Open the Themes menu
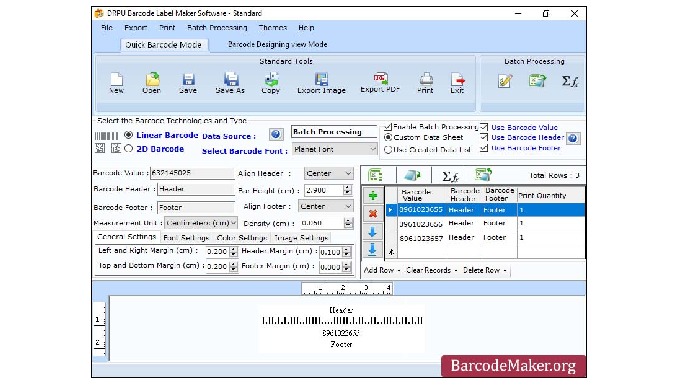The width and height of the screenshot is (680, 390). [273, 27]
